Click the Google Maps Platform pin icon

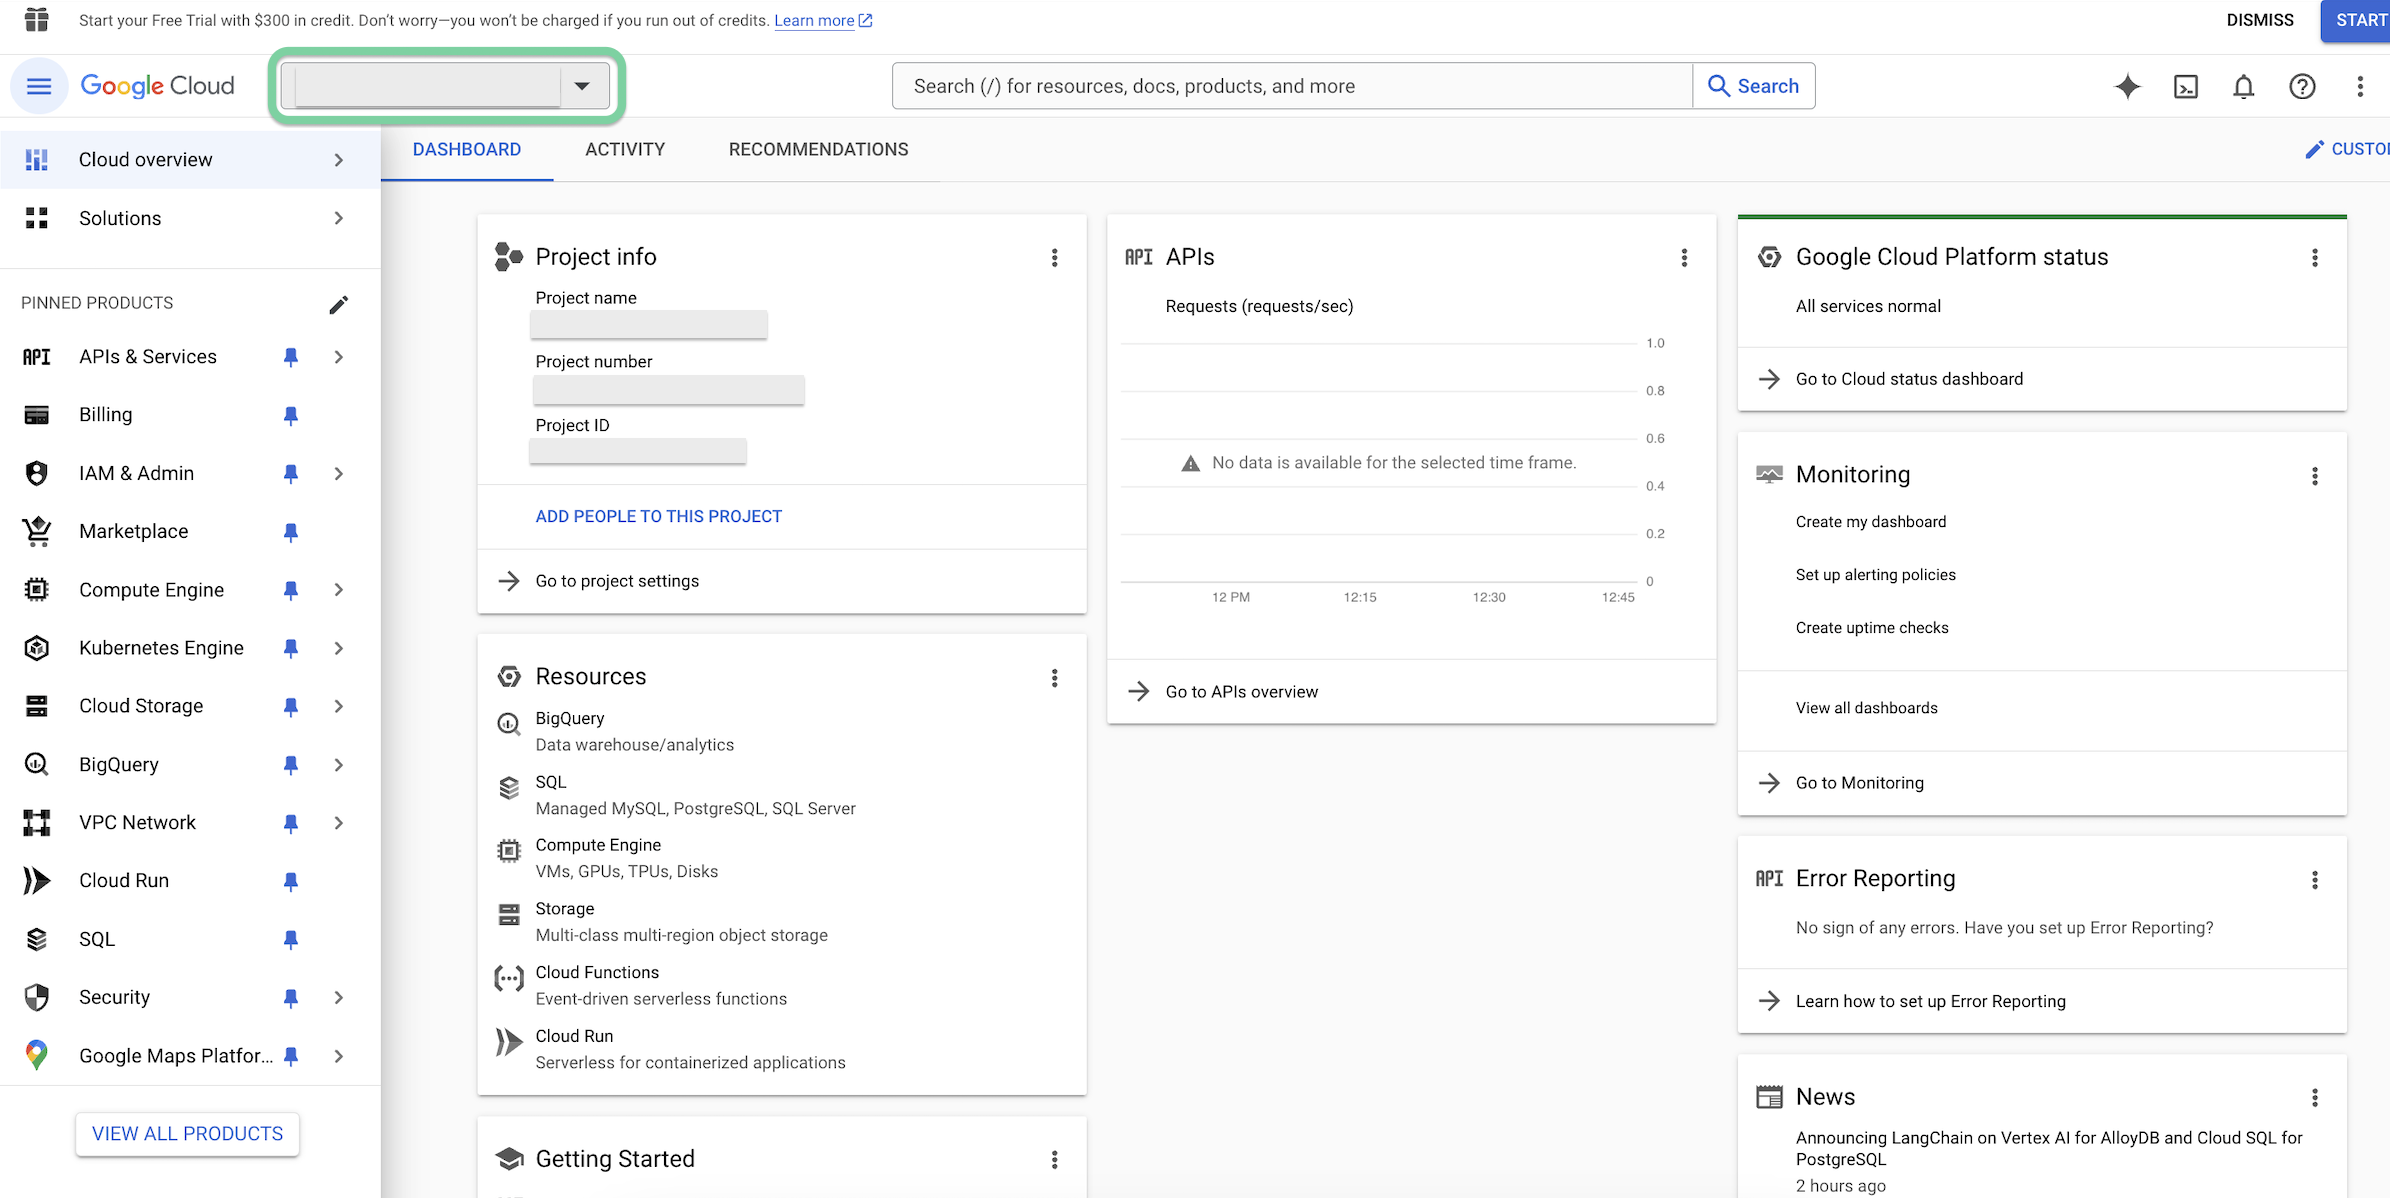37,1055
